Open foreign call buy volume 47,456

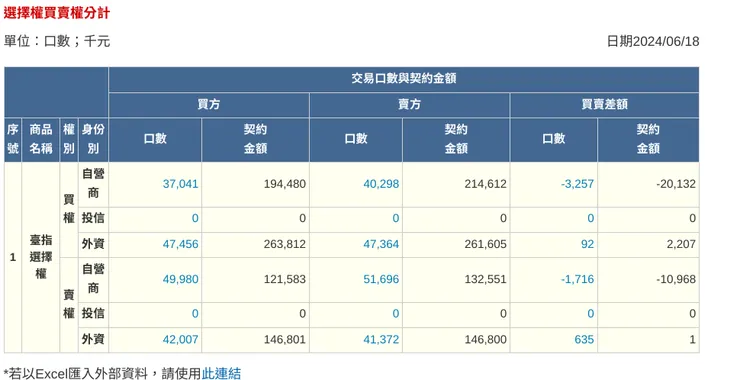pos(180,244)
